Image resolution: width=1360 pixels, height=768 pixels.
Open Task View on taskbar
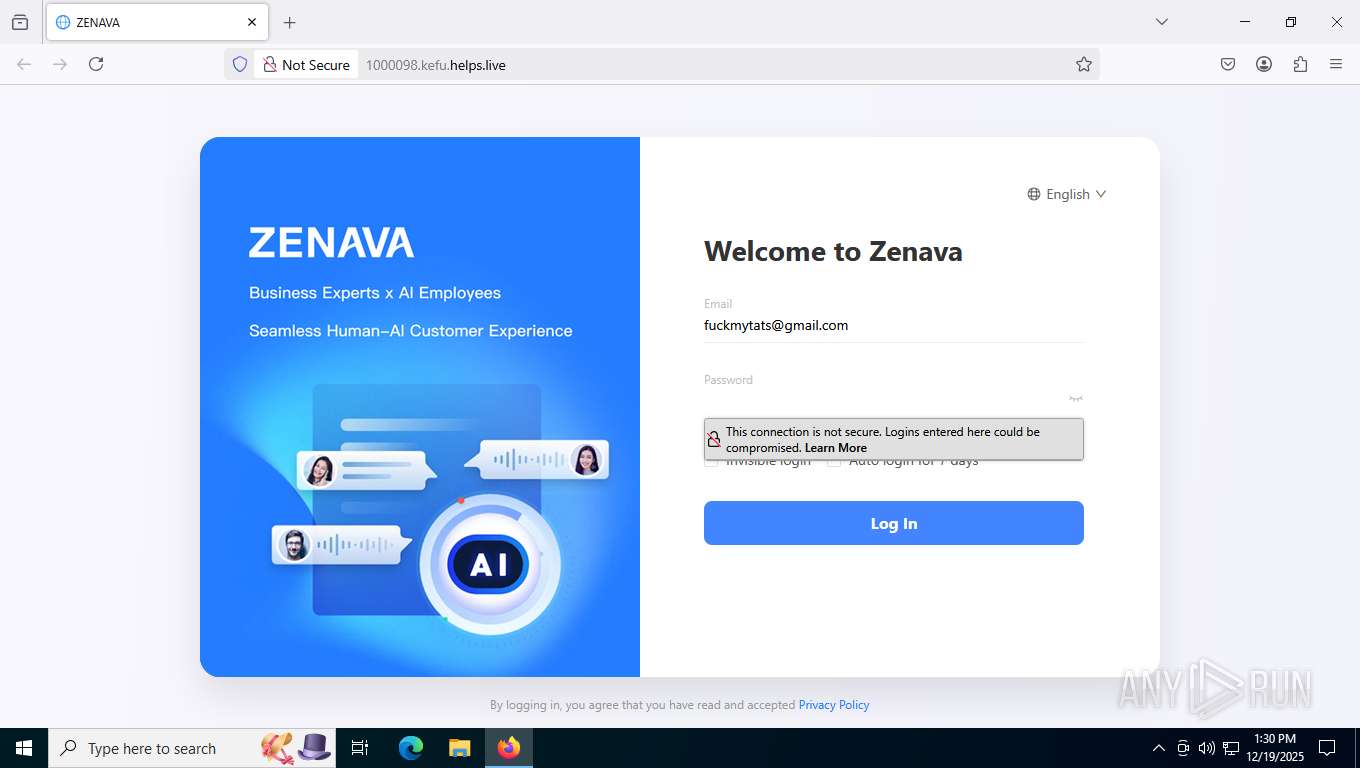(360, 748)
